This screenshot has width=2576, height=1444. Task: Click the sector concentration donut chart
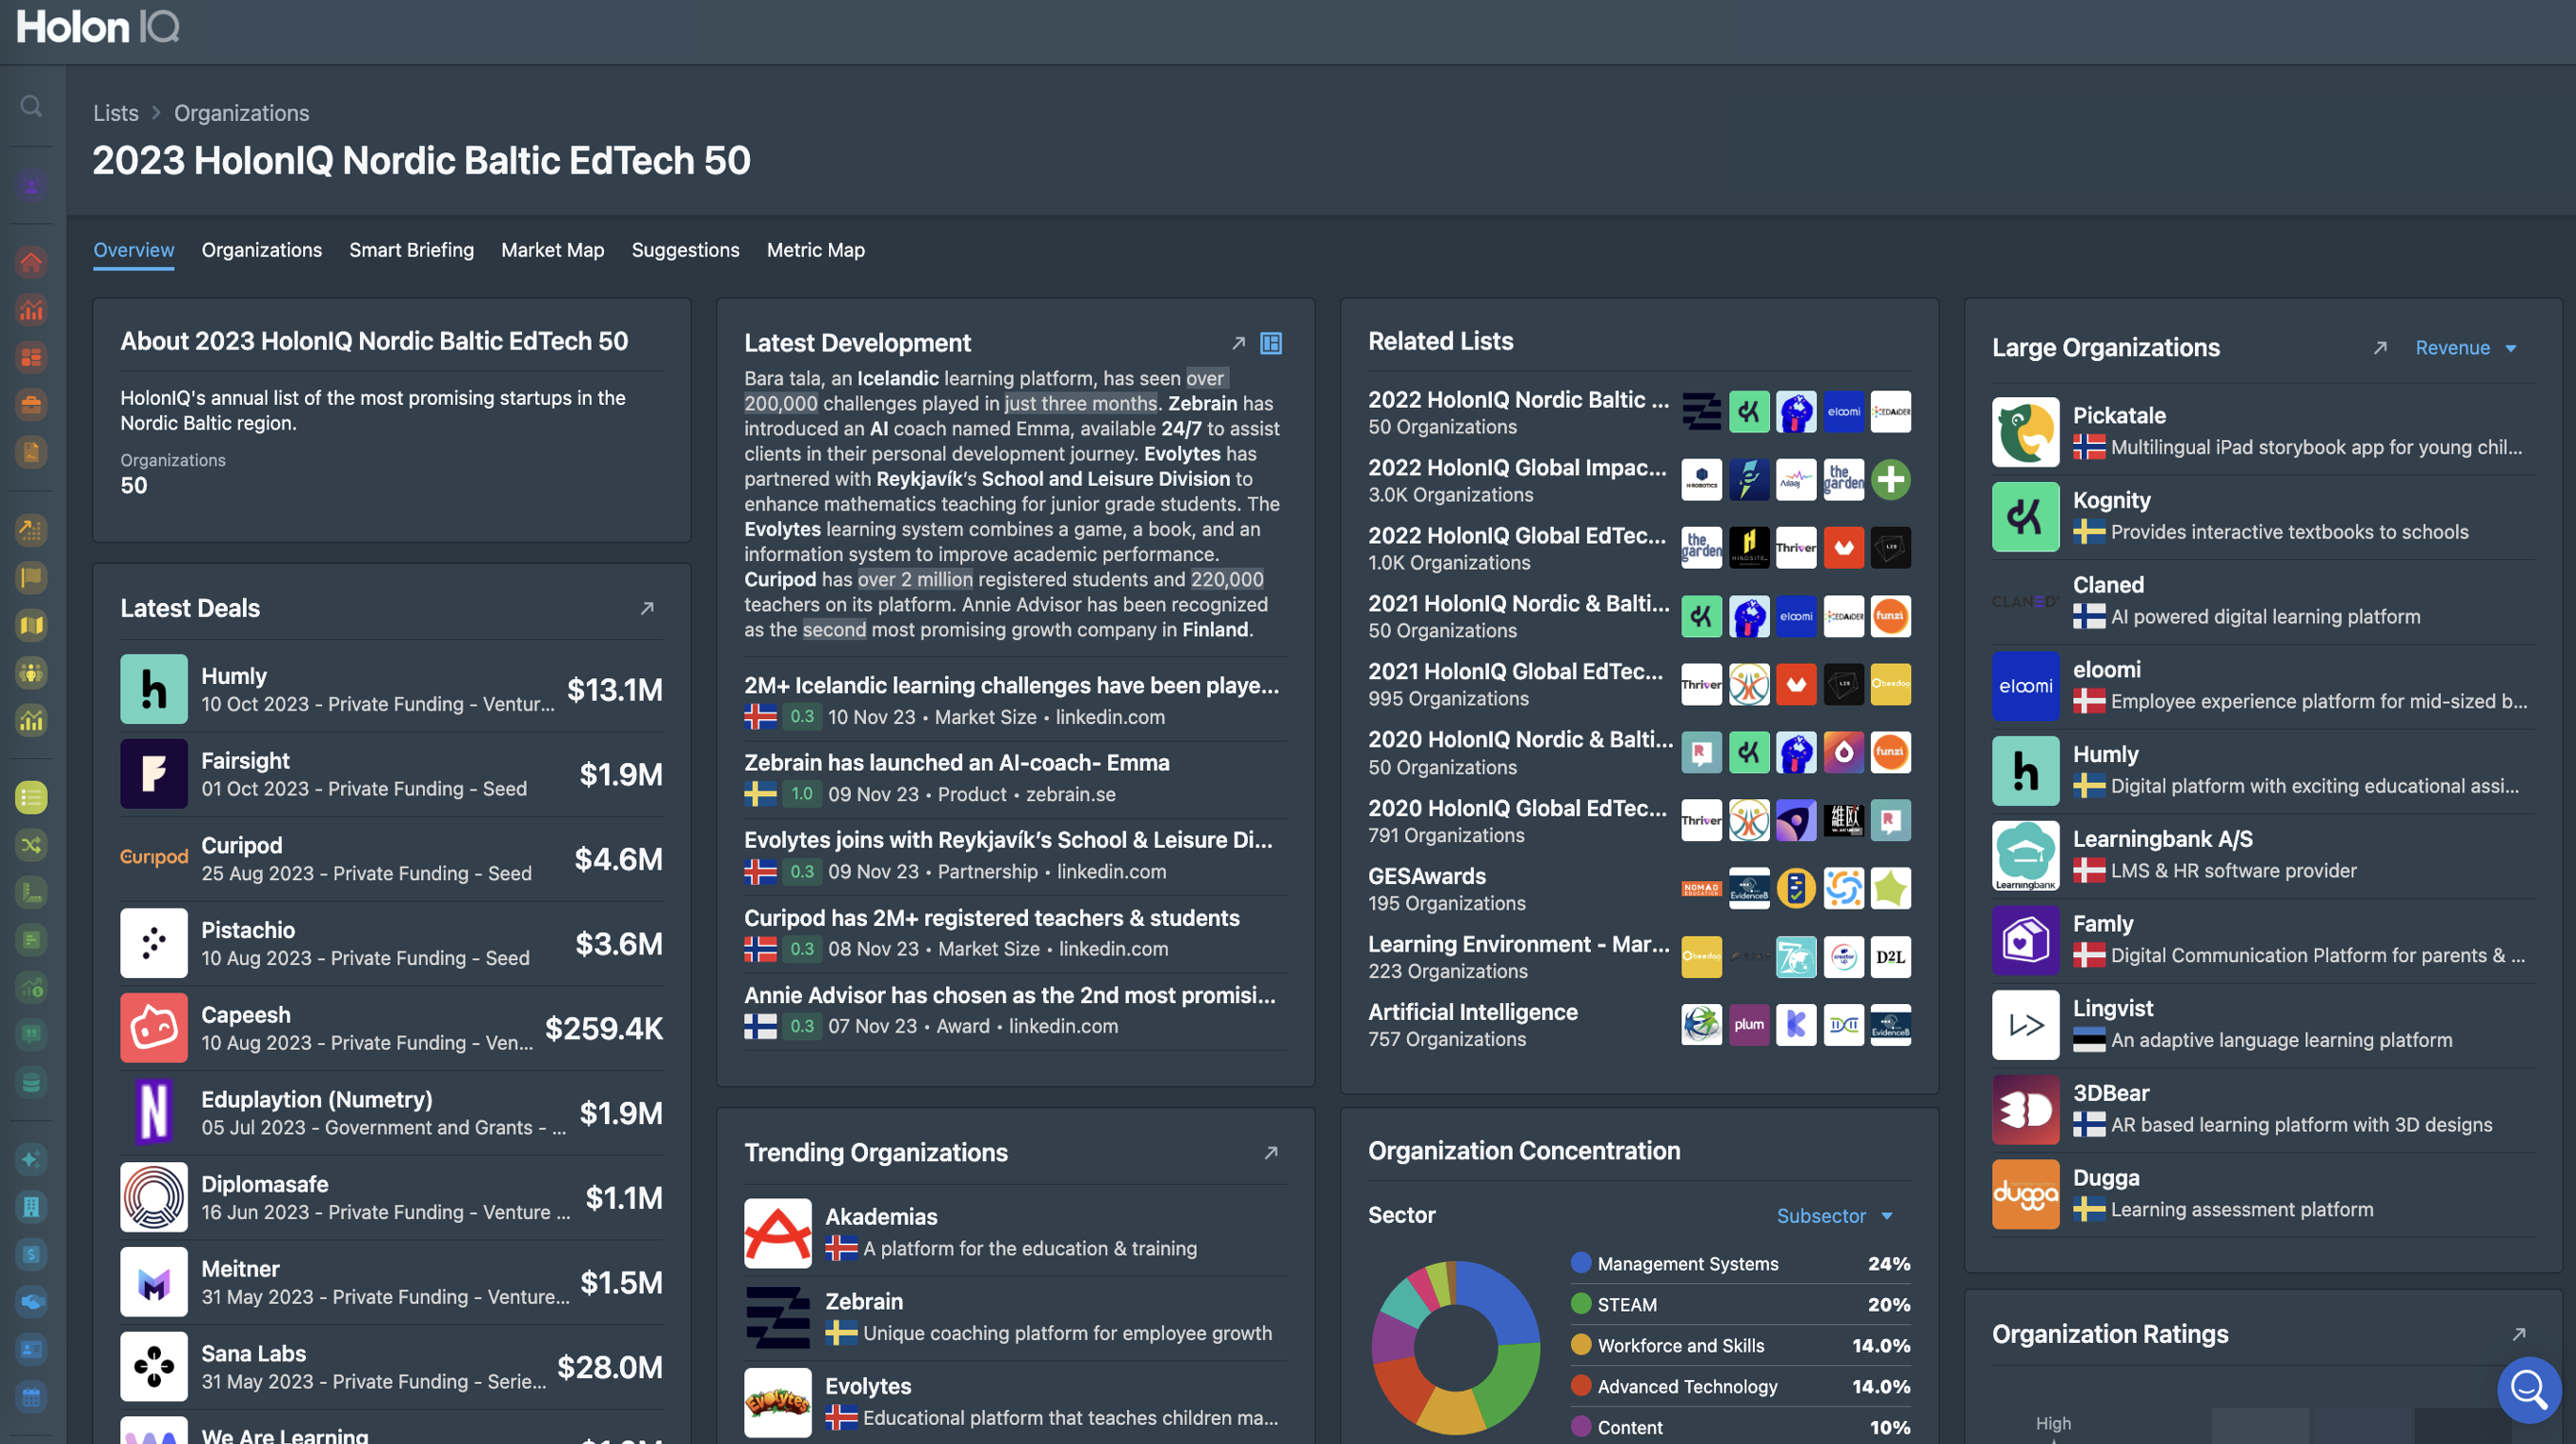coord(1455,1347)
